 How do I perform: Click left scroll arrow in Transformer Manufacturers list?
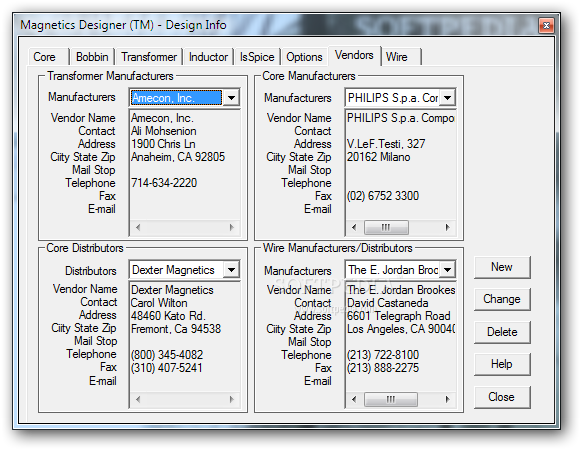(x=138, y=227)
